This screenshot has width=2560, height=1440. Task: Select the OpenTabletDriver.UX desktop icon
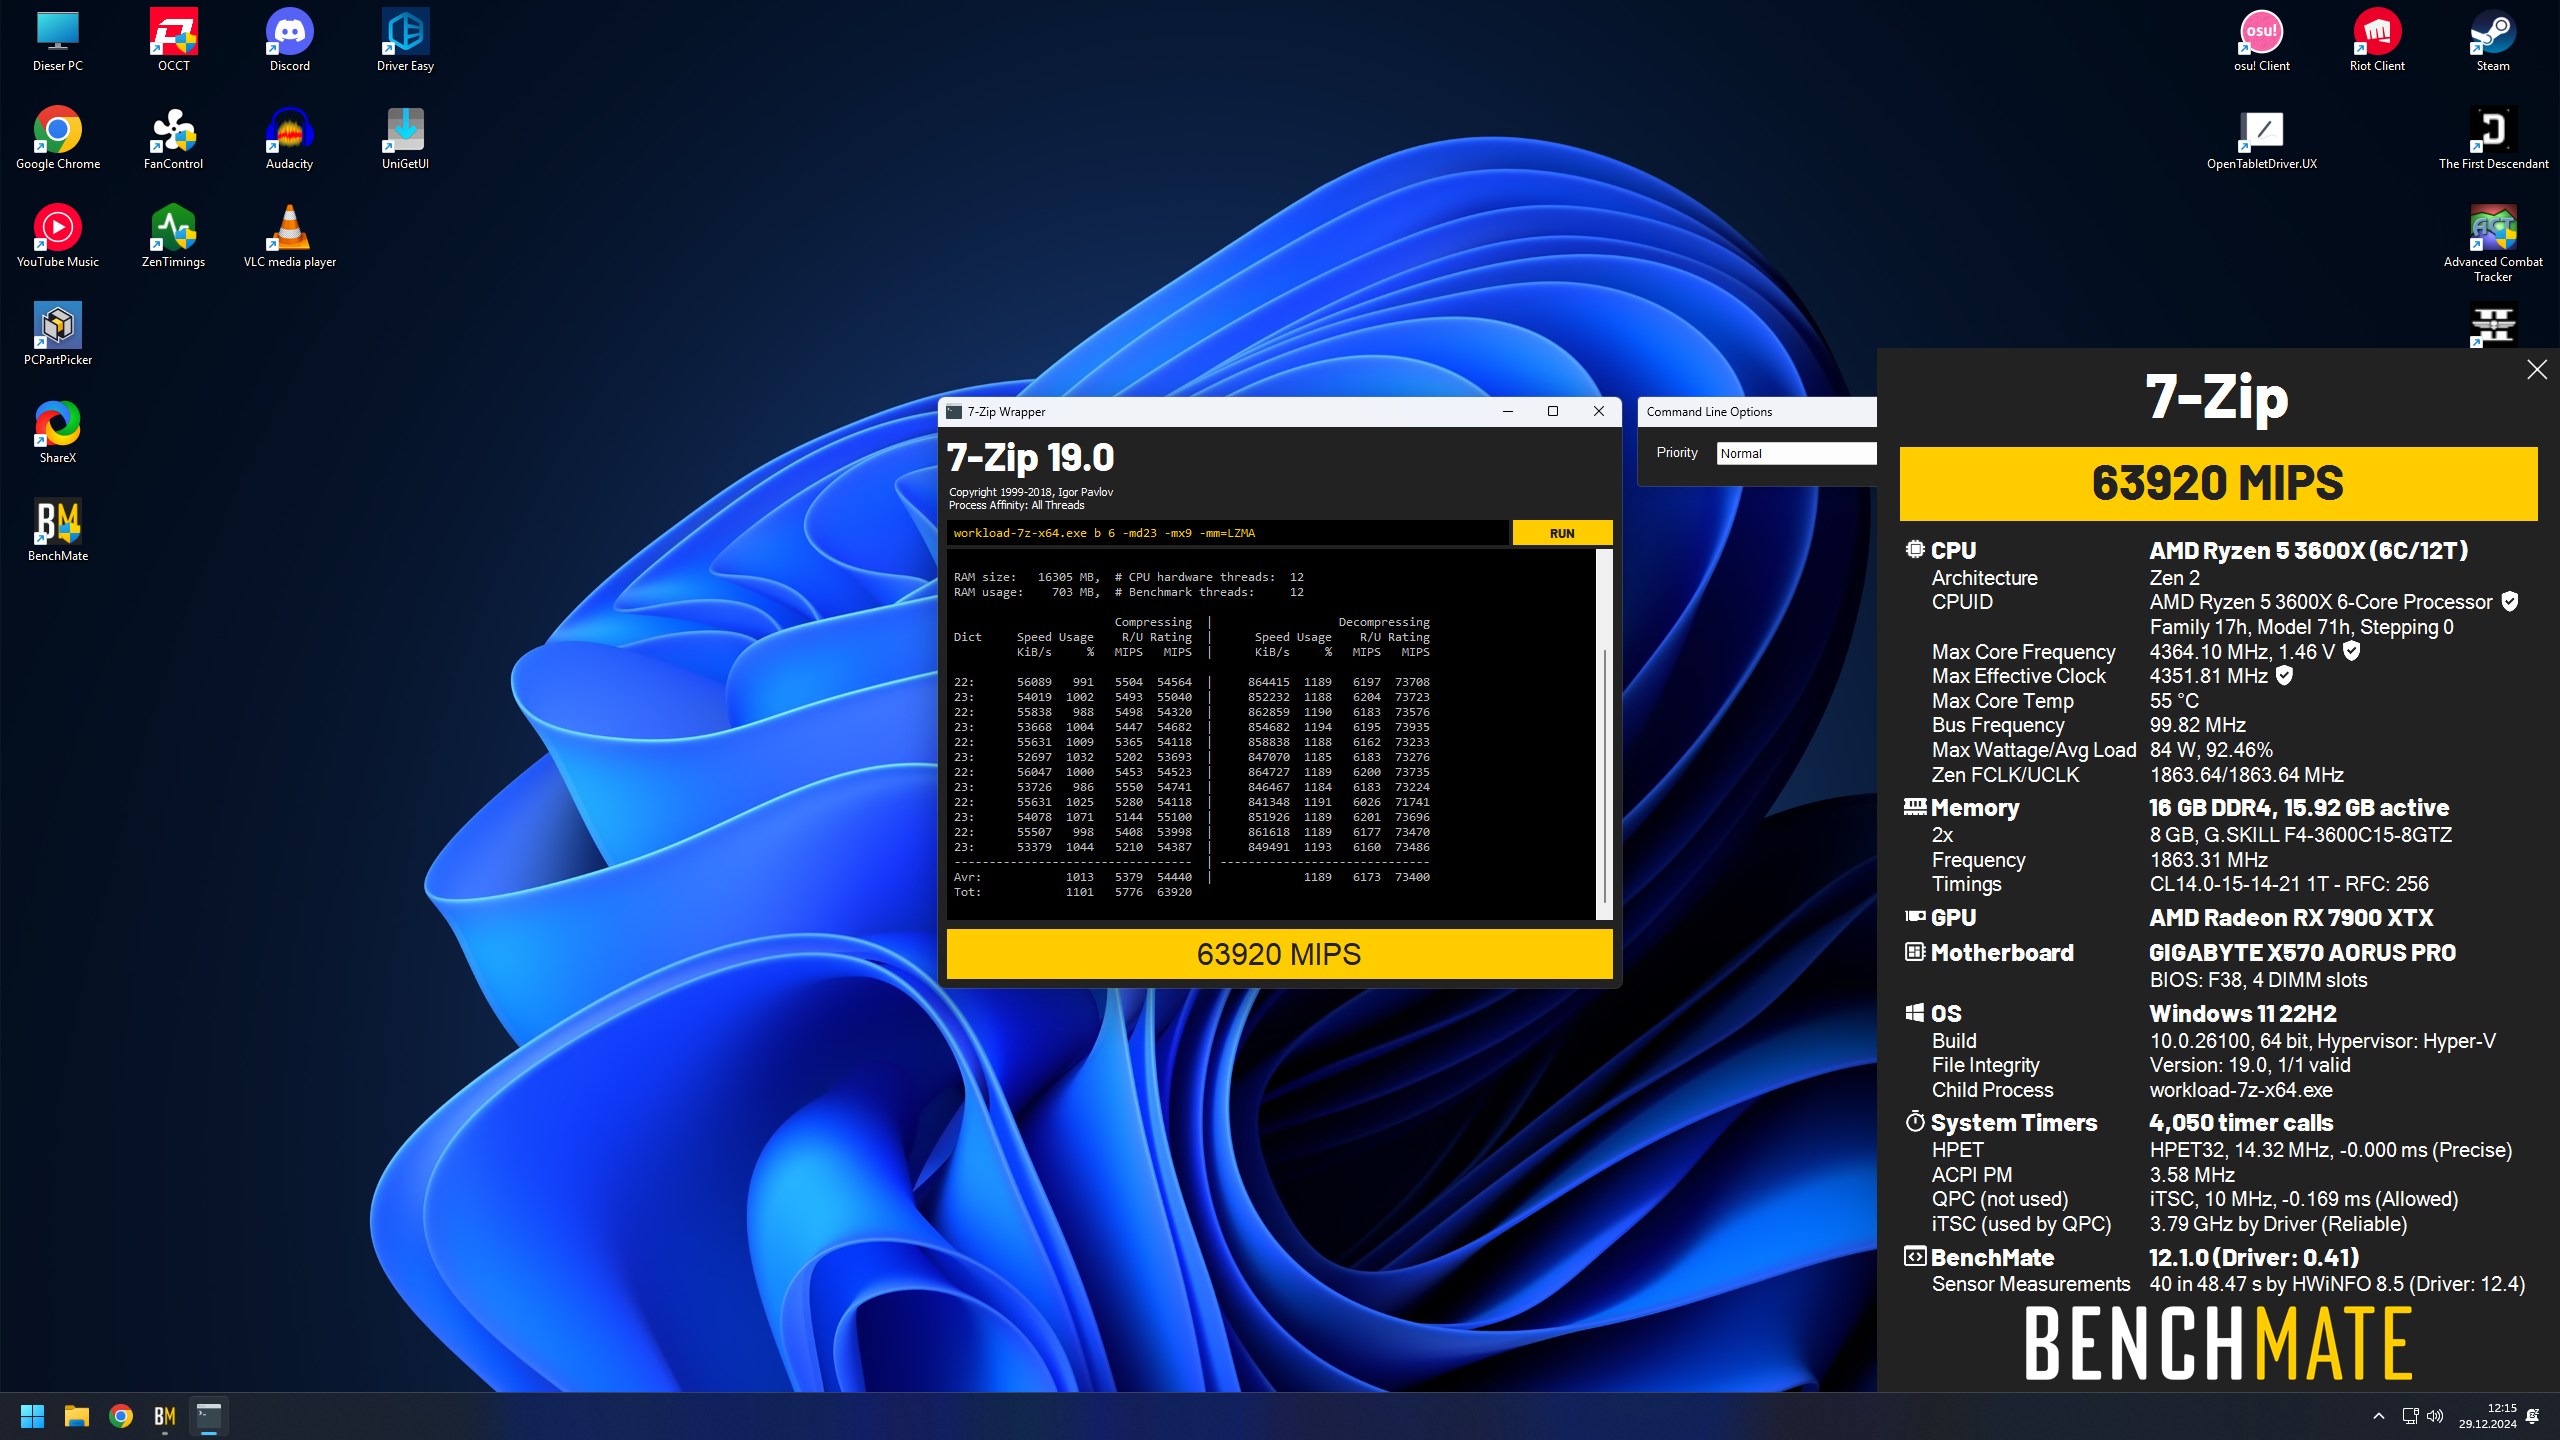click(x=2261, y=139)
